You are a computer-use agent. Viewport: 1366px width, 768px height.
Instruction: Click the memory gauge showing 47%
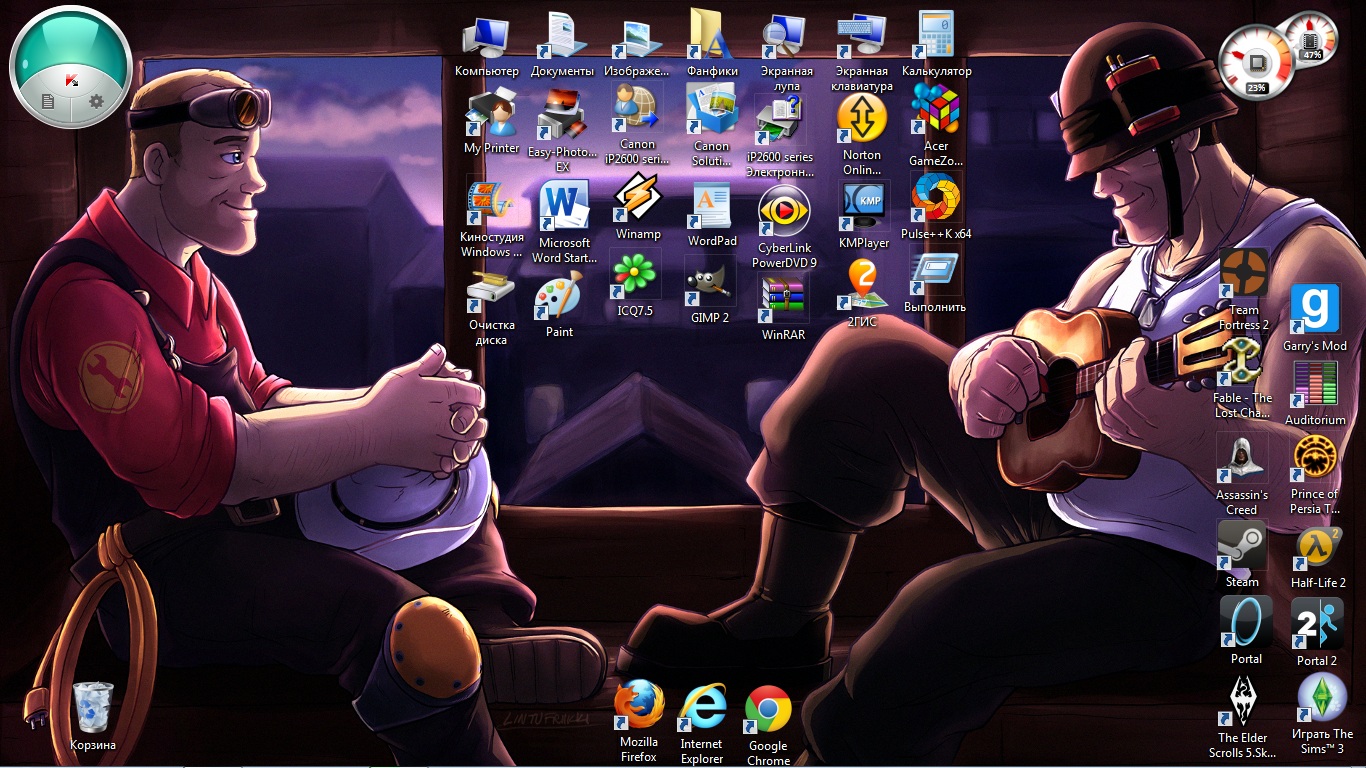[1311, 40]
